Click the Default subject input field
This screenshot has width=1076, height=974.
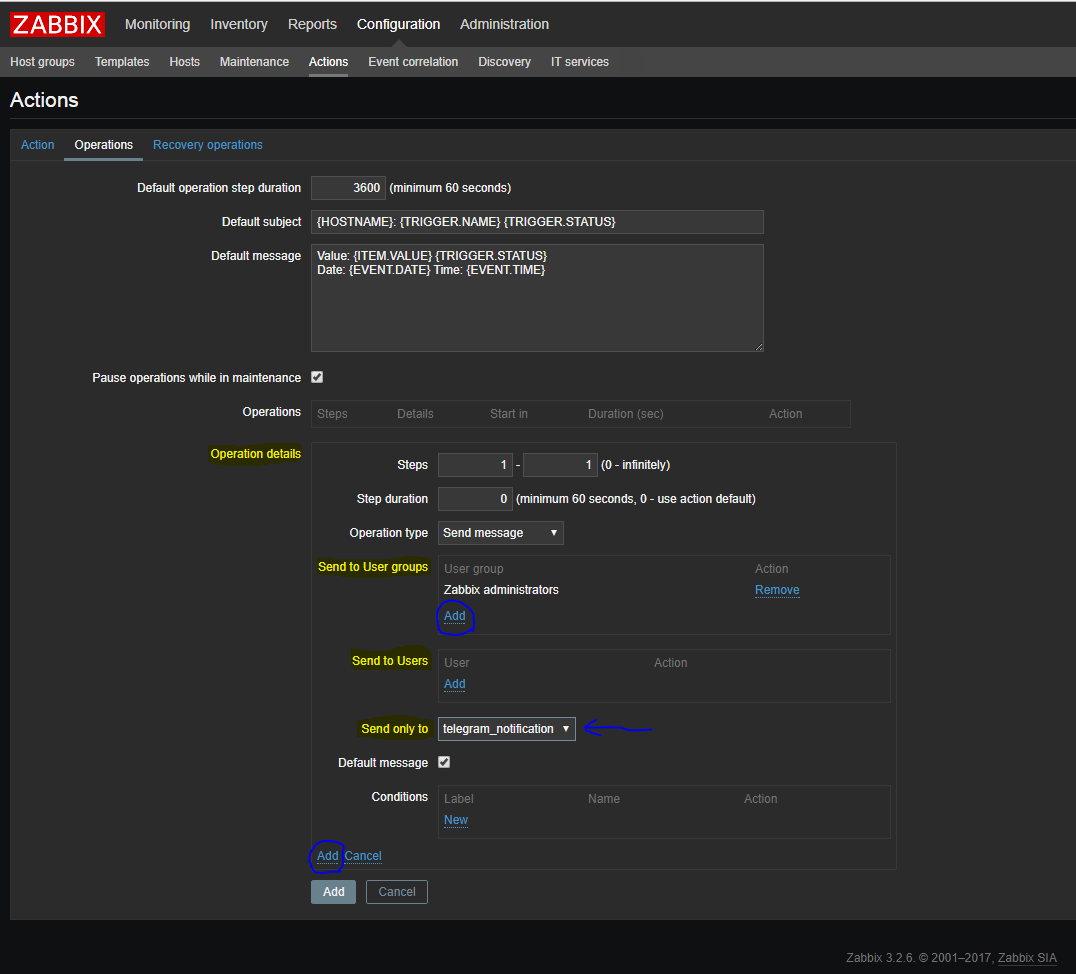(537, 222)
